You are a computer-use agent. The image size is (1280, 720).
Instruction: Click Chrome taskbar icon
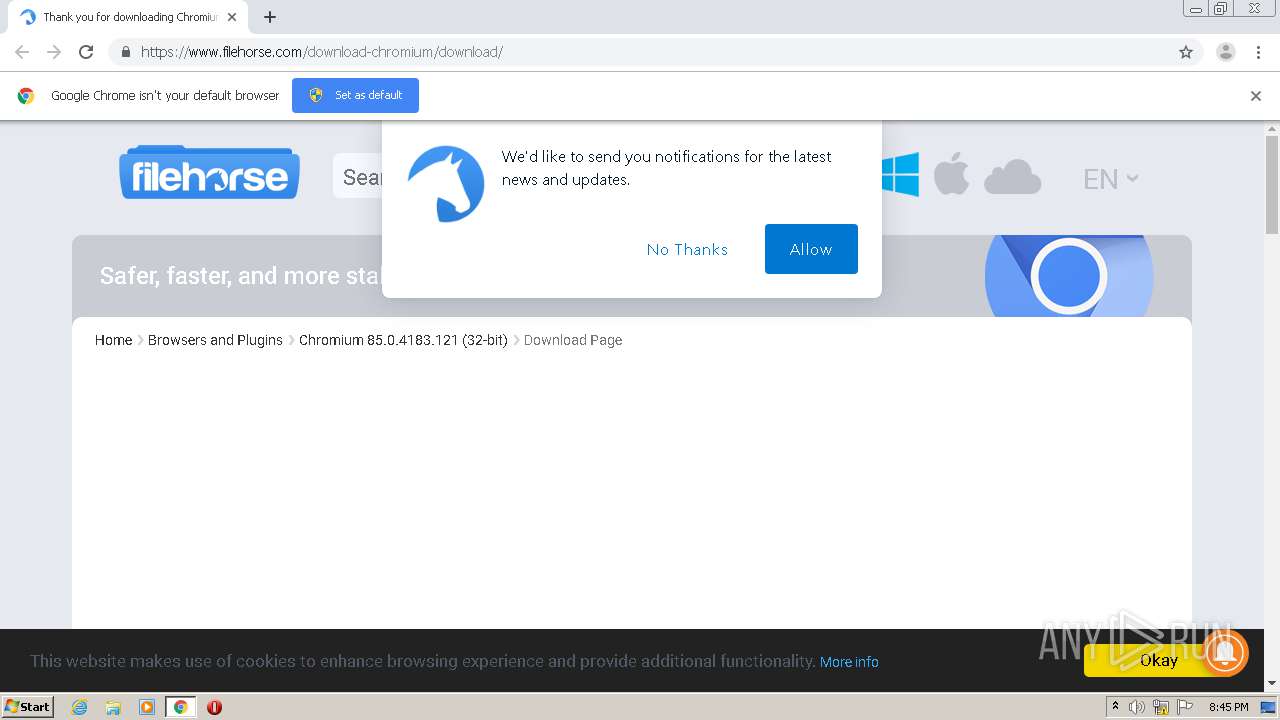[180, 707]
